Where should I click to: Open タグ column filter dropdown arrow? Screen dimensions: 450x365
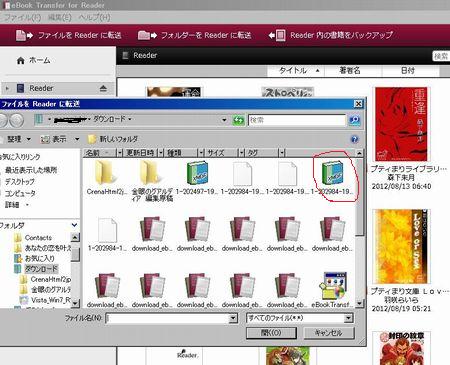[x=282, y=153]
